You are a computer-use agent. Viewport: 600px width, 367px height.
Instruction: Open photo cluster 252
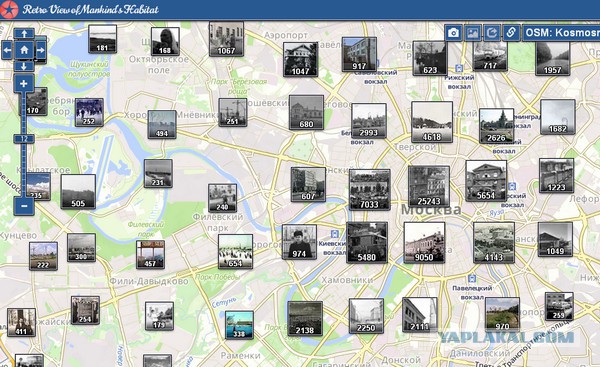point(89,112)
